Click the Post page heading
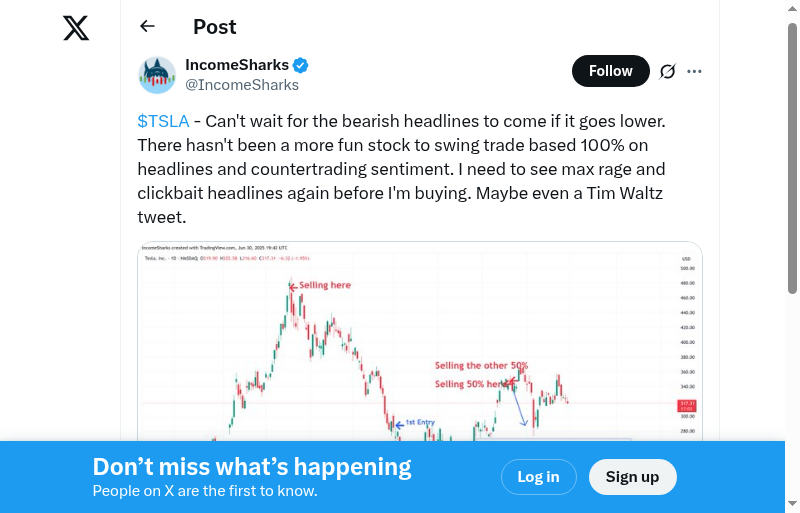 click(x=215, y=27)
